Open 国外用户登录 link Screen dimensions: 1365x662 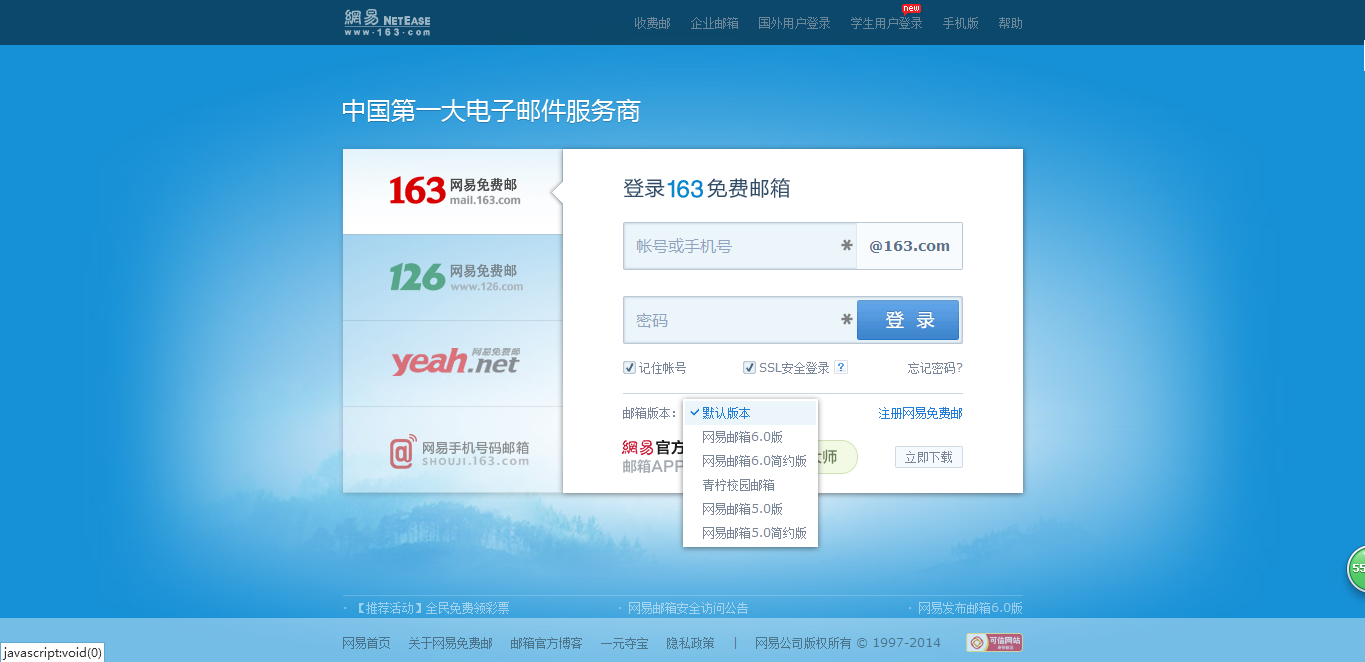click(x=794, y=23)
